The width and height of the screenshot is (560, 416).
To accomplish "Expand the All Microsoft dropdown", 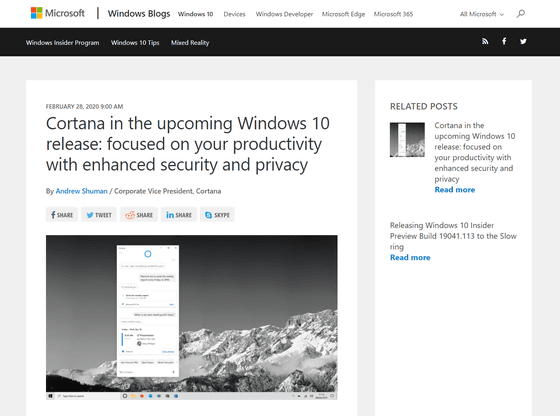I will pyautogui.click(x=482, y=14).
